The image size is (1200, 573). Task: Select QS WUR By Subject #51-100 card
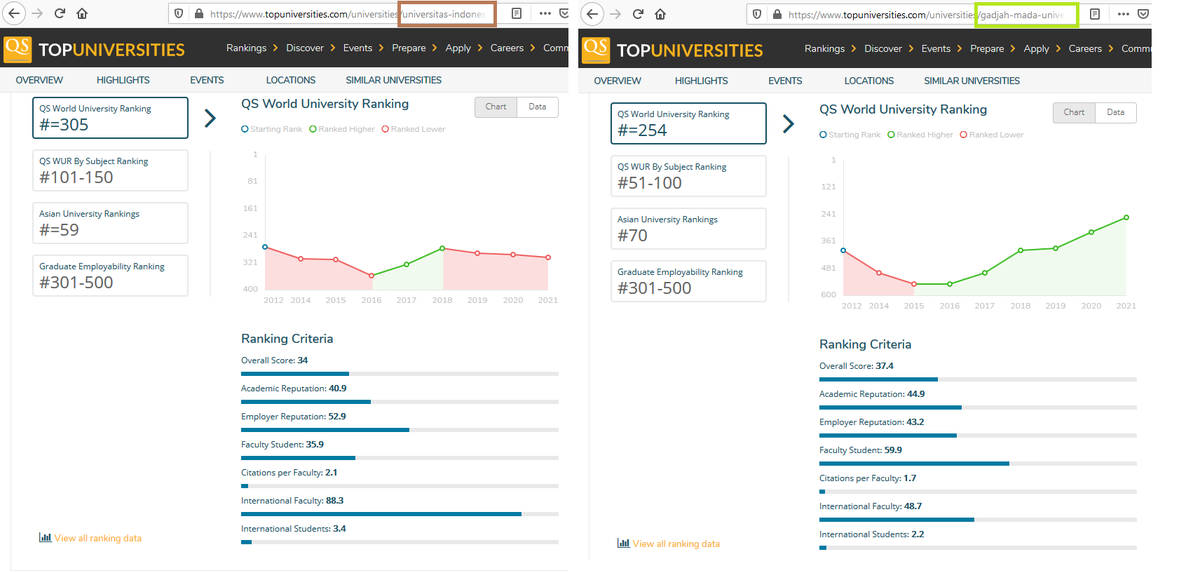[x=688, y=176]
